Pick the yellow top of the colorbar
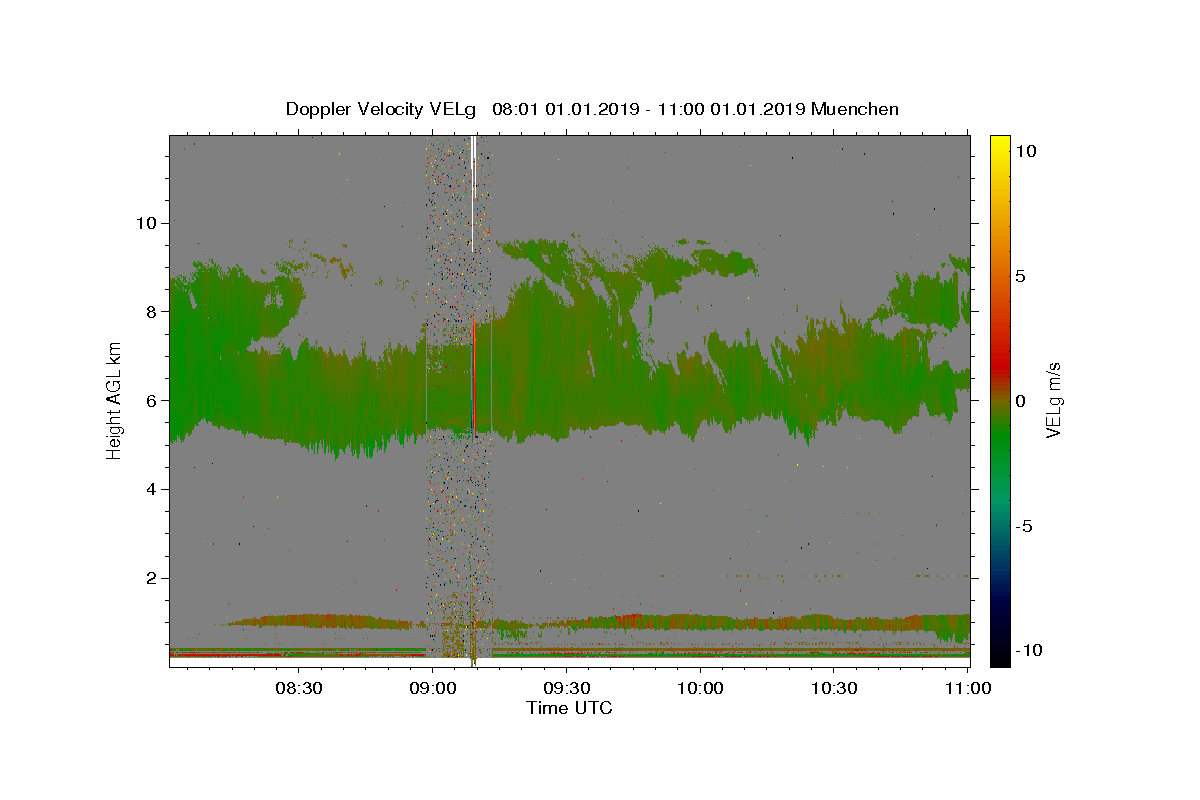 [x=1000, y=145]
